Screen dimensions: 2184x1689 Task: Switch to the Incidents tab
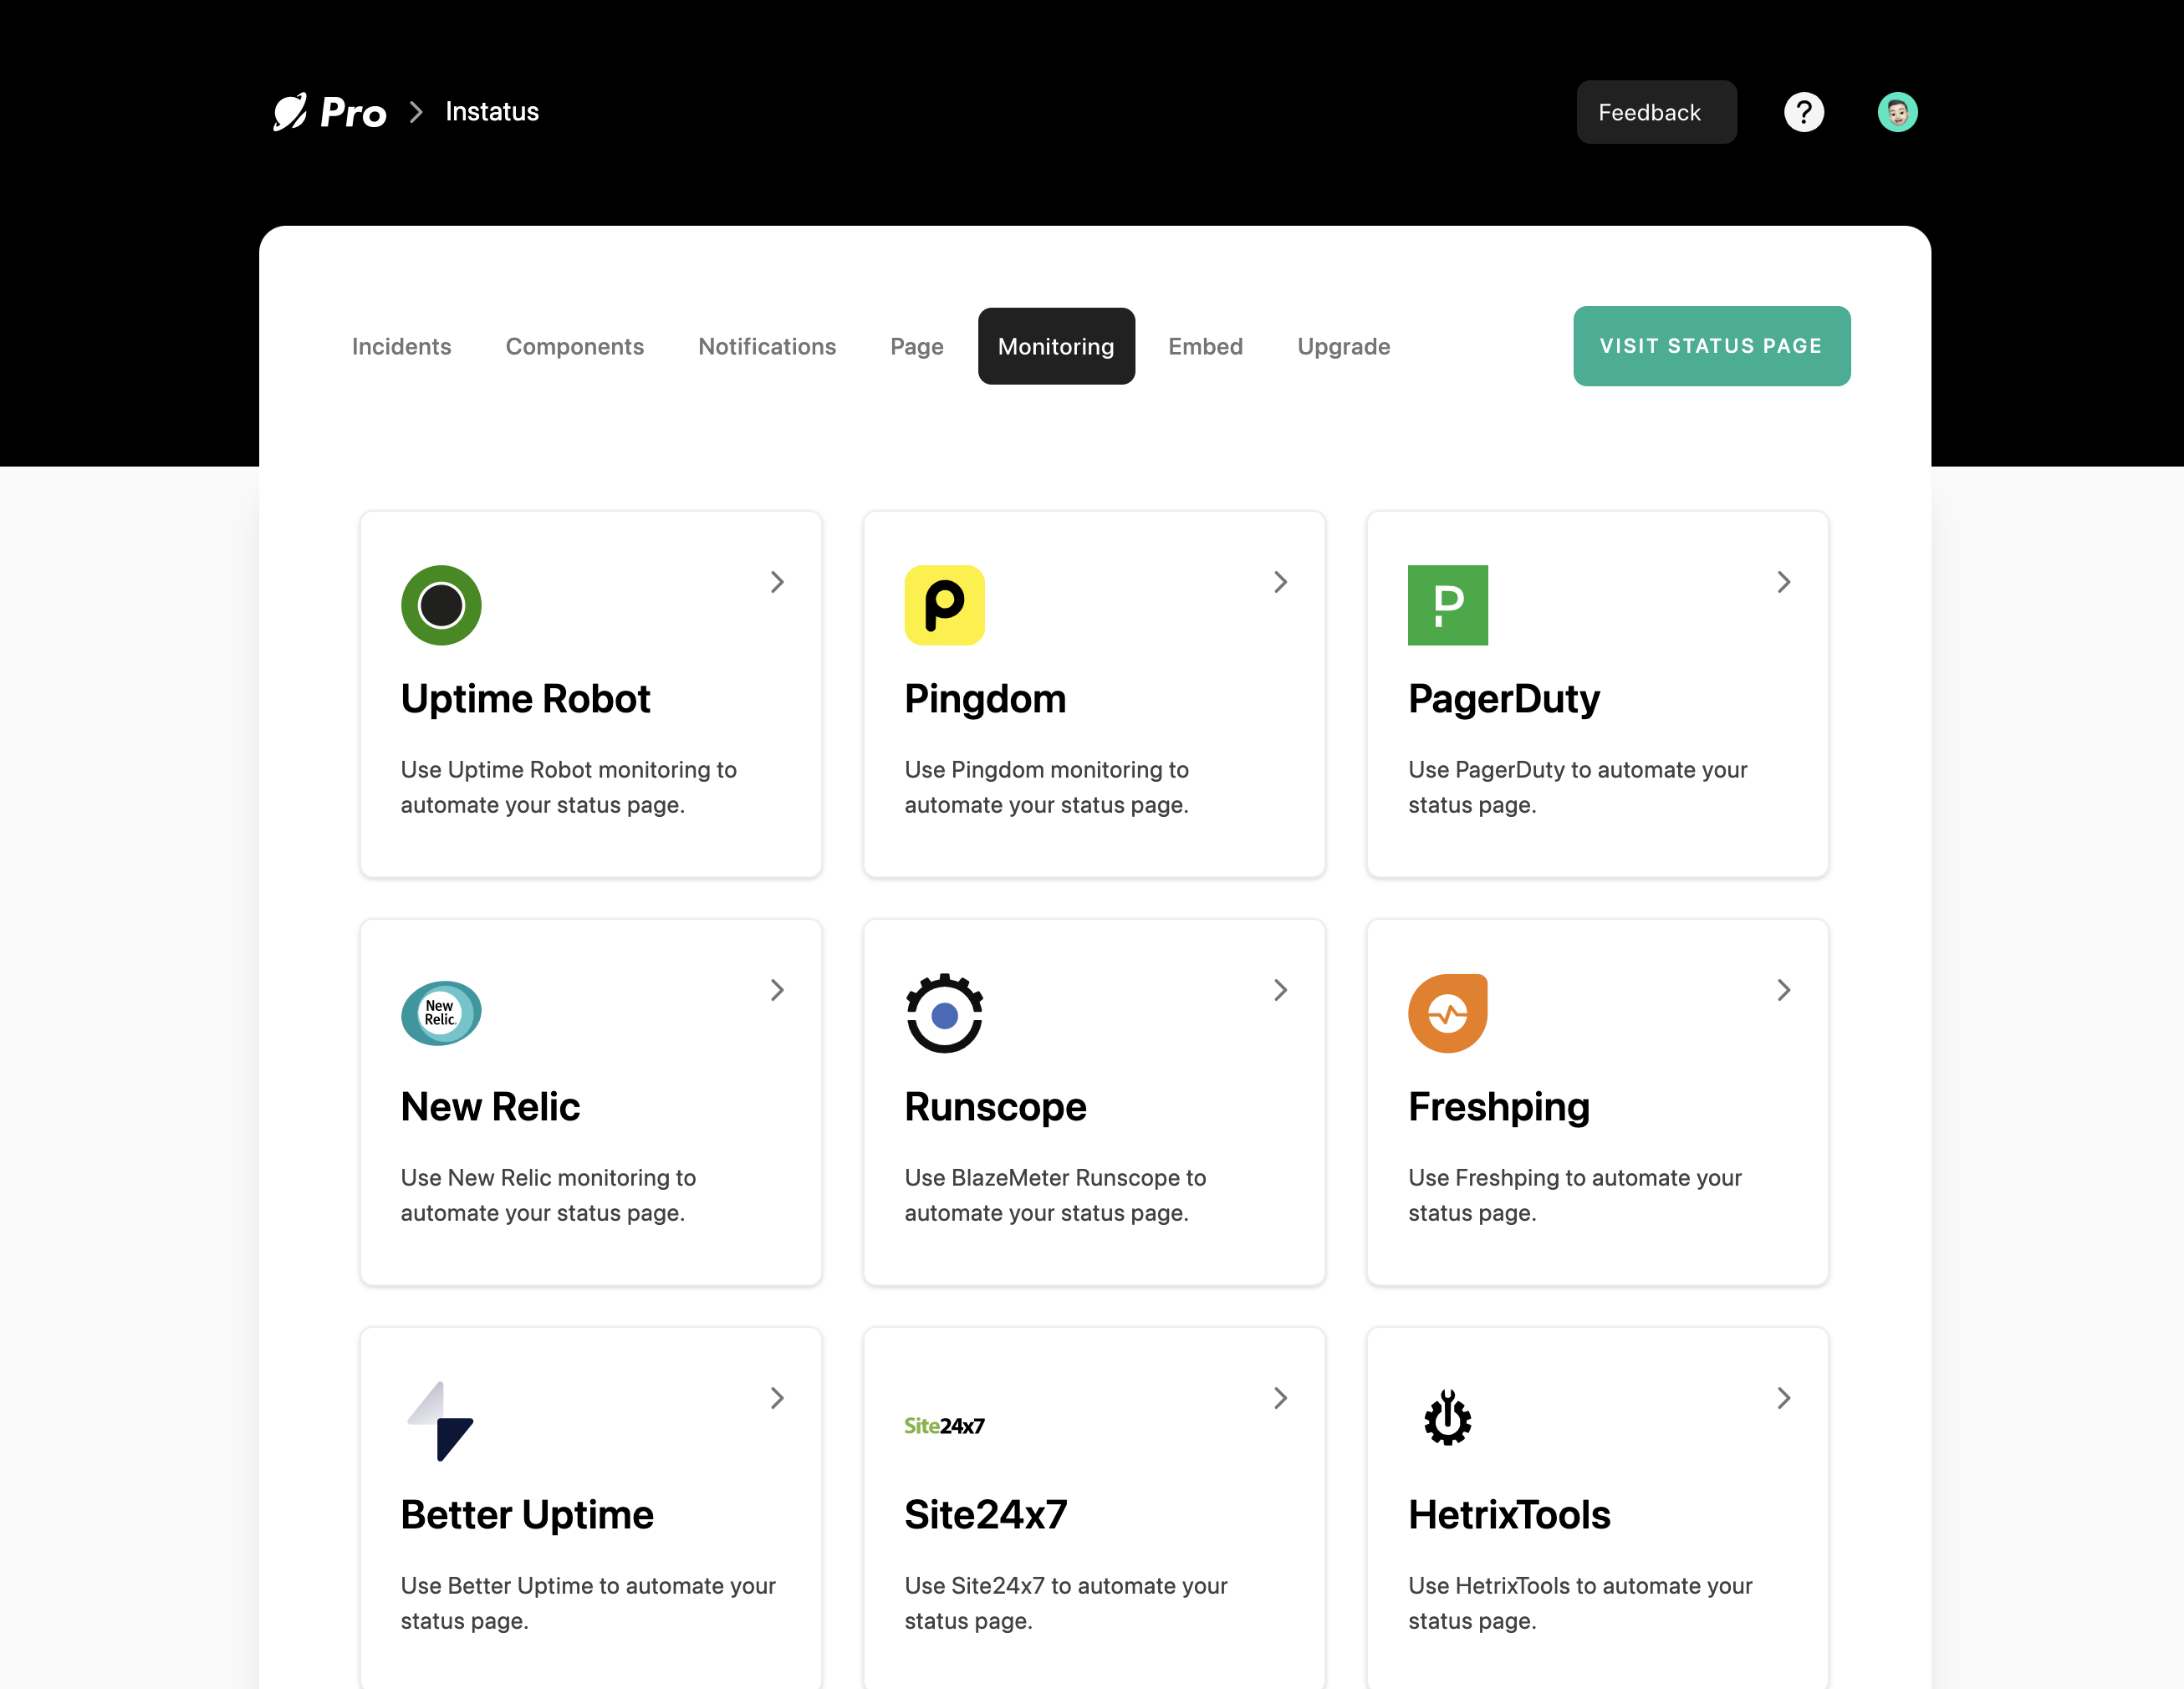(x=401, y=346)
